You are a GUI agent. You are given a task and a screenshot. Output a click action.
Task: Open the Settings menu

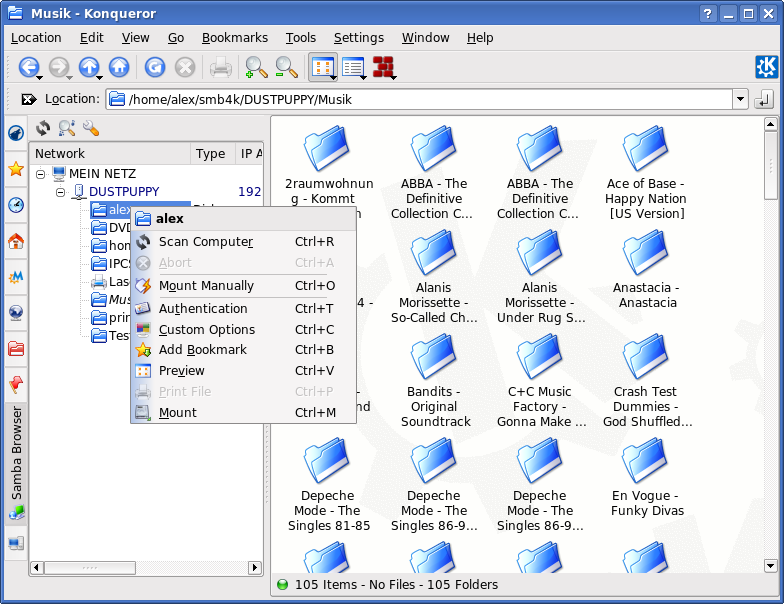[358, 38]
